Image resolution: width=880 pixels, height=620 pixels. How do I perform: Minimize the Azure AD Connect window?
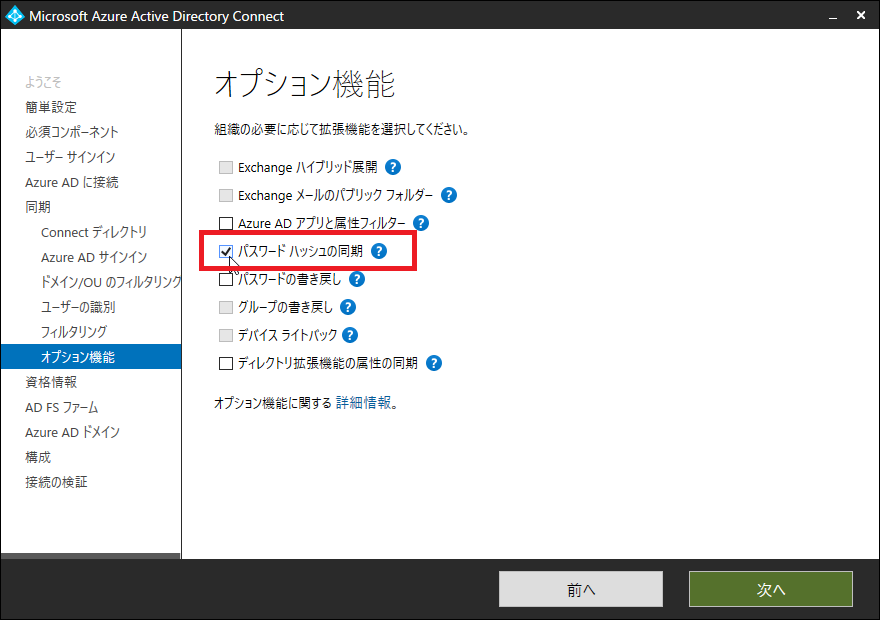pyautogui.click(x=833, y=16)
